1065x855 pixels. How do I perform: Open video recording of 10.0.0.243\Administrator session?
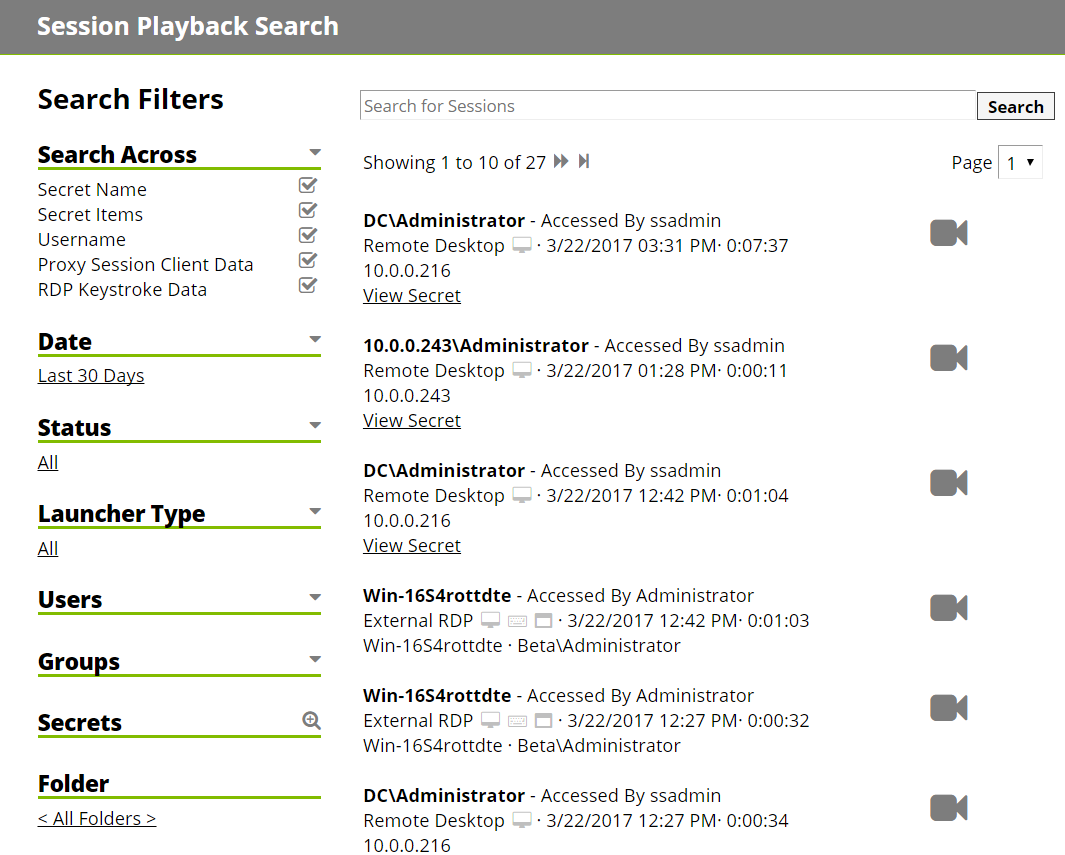coord(948,358)
